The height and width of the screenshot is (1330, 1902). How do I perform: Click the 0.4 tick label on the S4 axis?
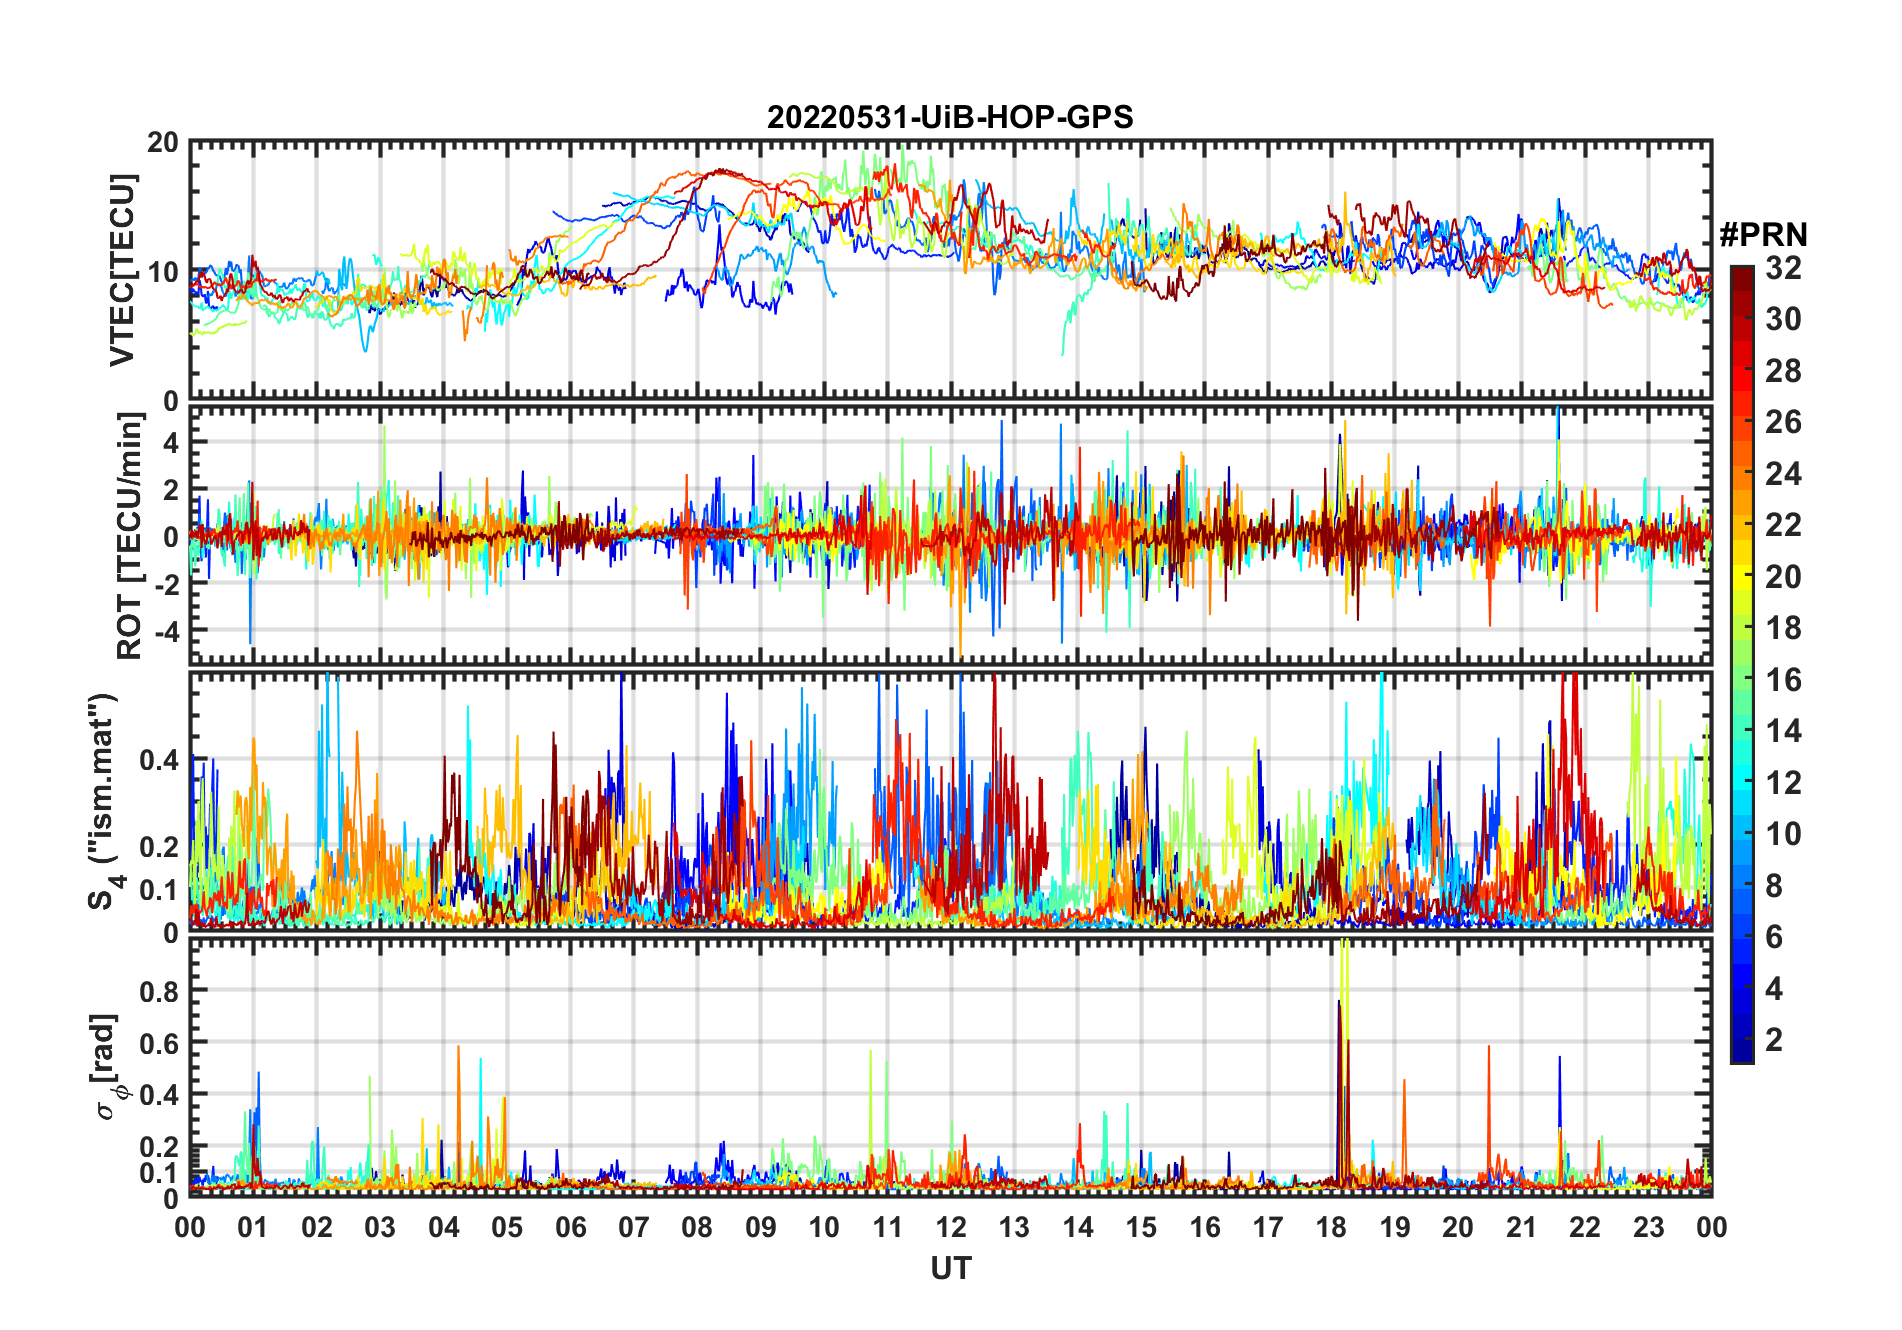[159, 760]
